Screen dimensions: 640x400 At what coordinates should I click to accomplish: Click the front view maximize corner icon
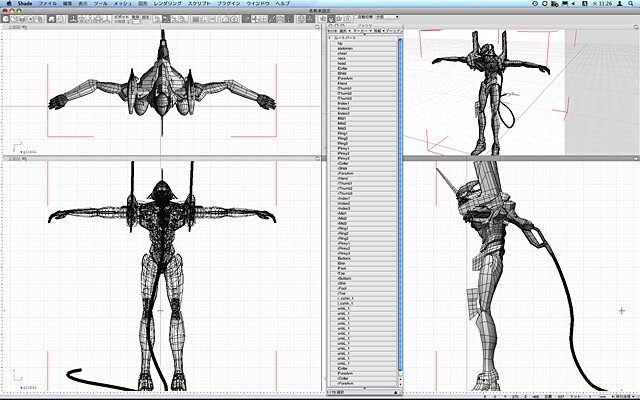pos(318,158)
